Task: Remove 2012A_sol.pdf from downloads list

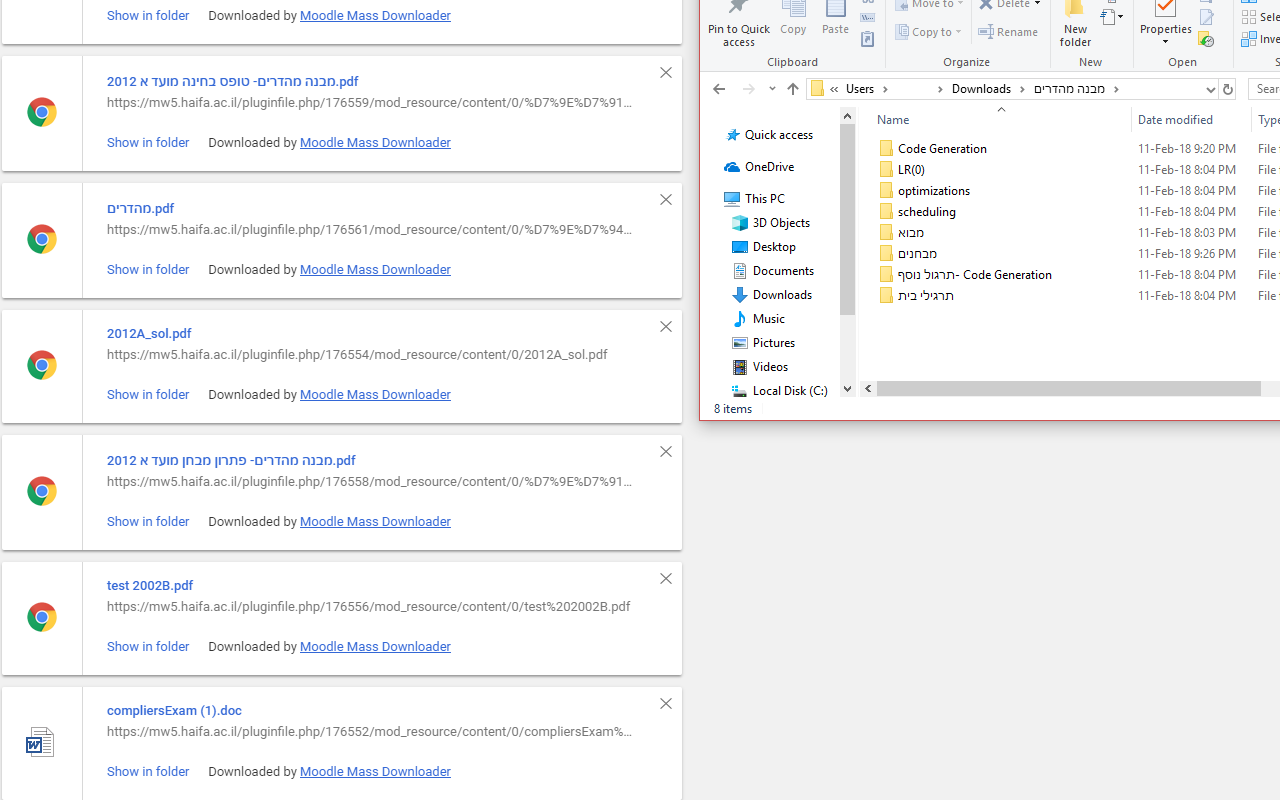Action: pos(666,327)
